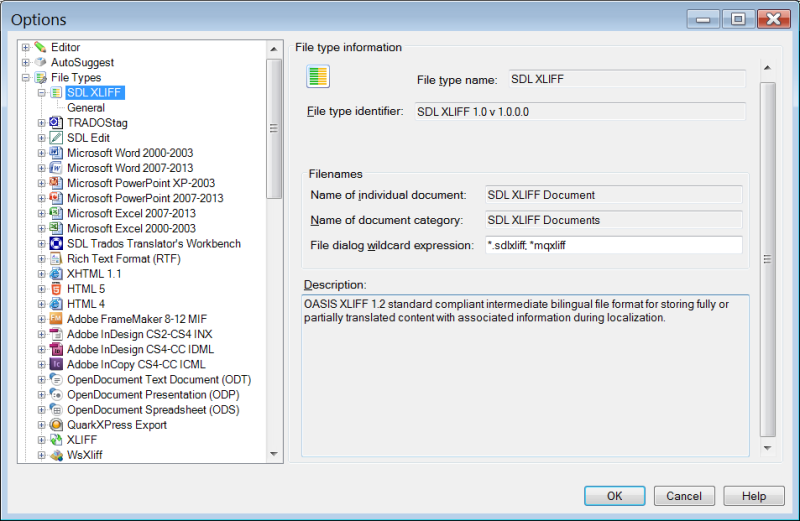Select AutoSuggest options category
The image size is (800, 521).
pyautogui.click(x=82, y=62)
